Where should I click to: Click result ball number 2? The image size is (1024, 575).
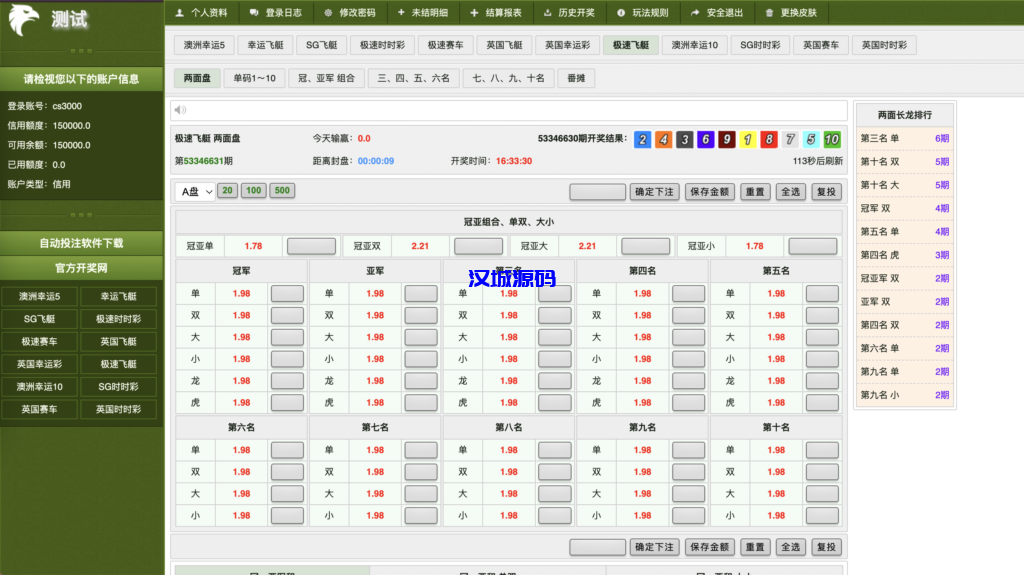pyautogui.click(x=643, y=139)
